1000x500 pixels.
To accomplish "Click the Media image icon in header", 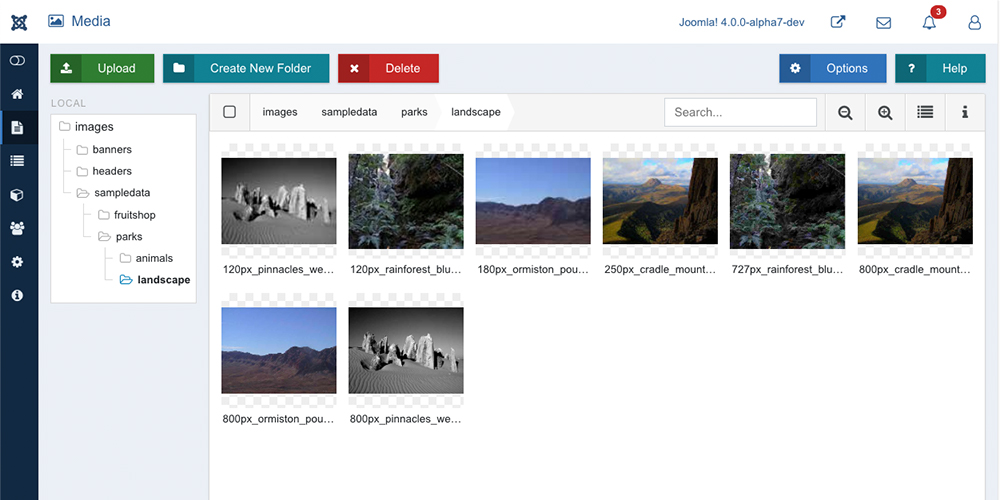I will 56,21.
